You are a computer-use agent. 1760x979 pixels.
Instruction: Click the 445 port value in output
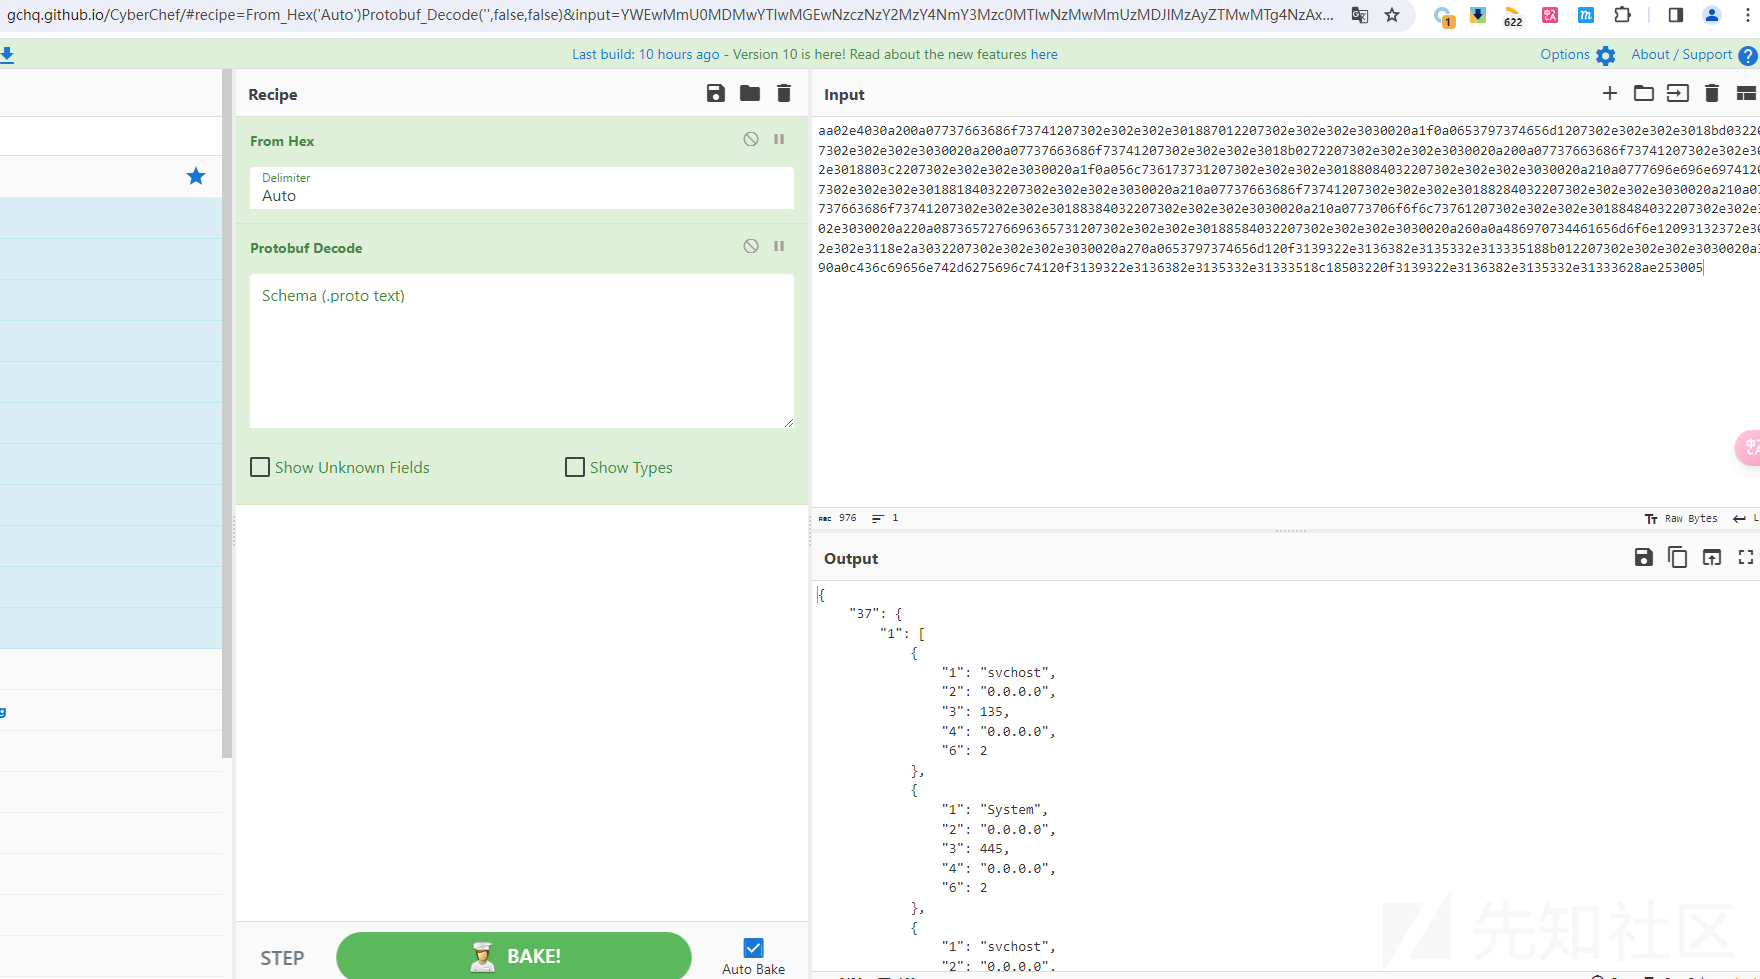[x=992, y=848]
